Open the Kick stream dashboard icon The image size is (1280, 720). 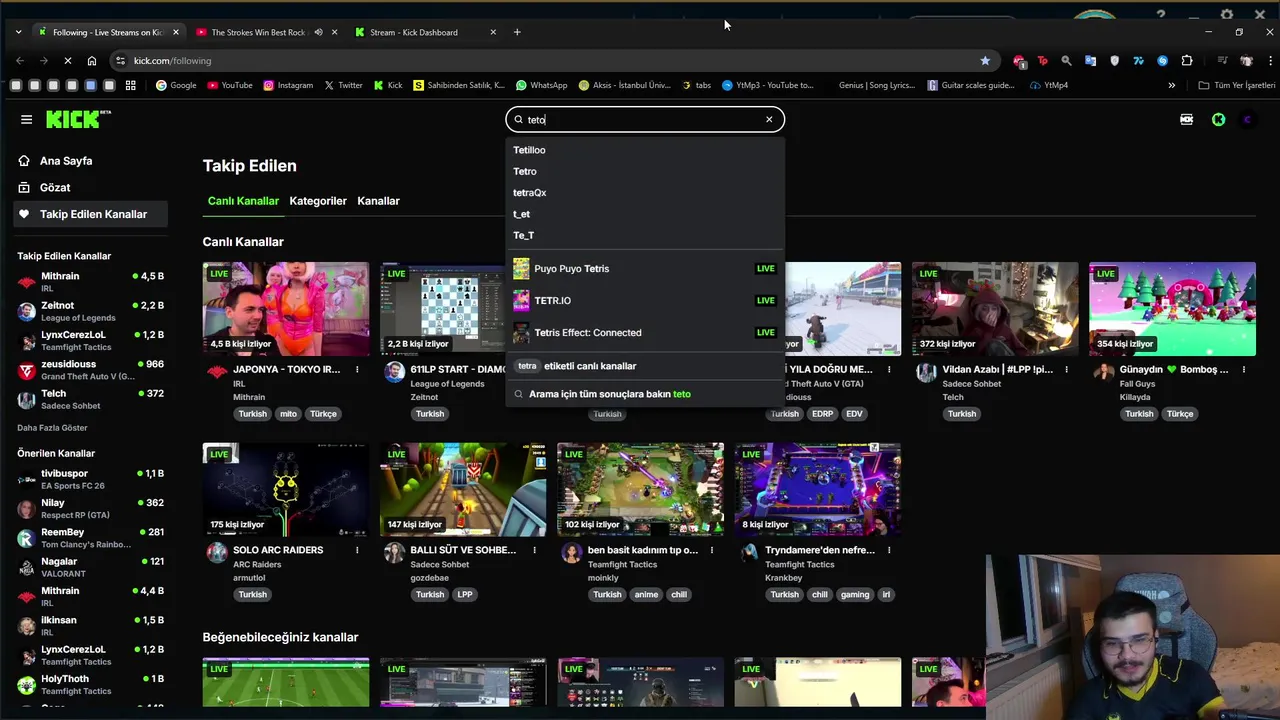(1187, 119)
